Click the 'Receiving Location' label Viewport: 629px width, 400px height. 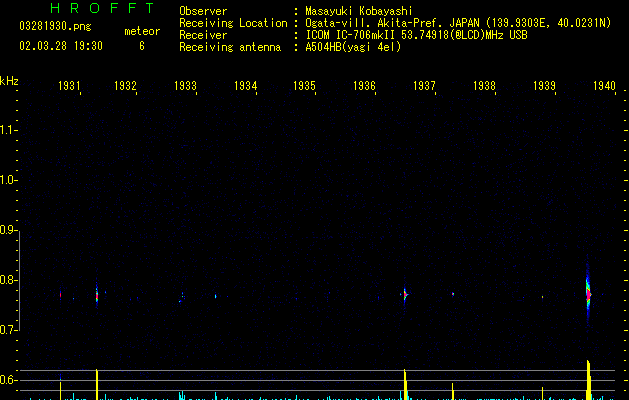233,23
